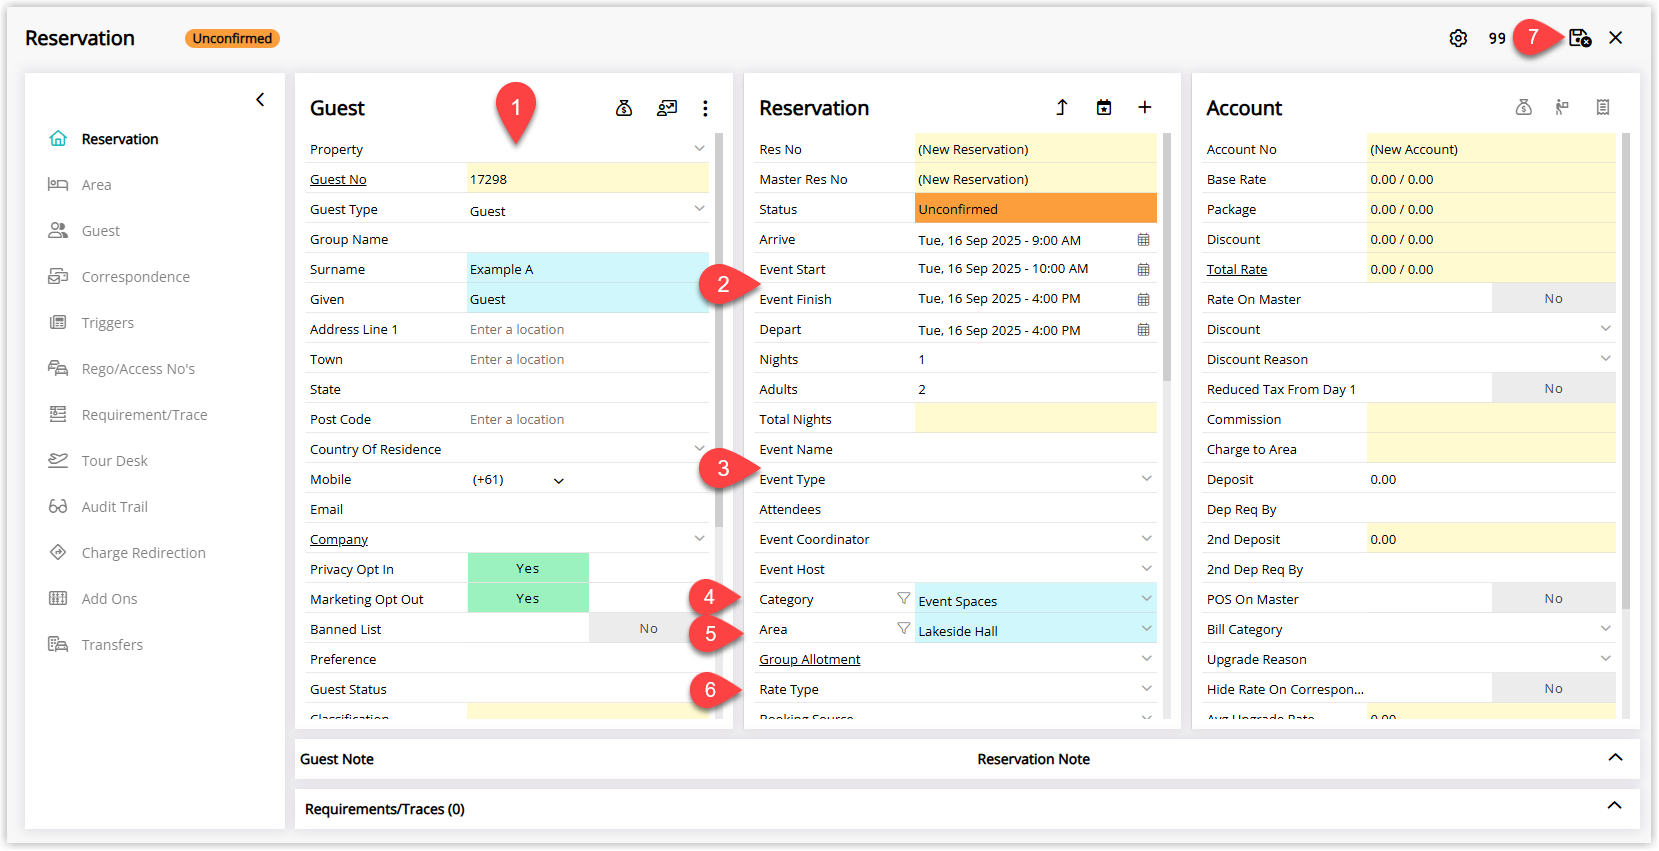Open the Country Of Residence dropdown
Viewport: 1659px width, 851px height.
click(x=699, y=448)
